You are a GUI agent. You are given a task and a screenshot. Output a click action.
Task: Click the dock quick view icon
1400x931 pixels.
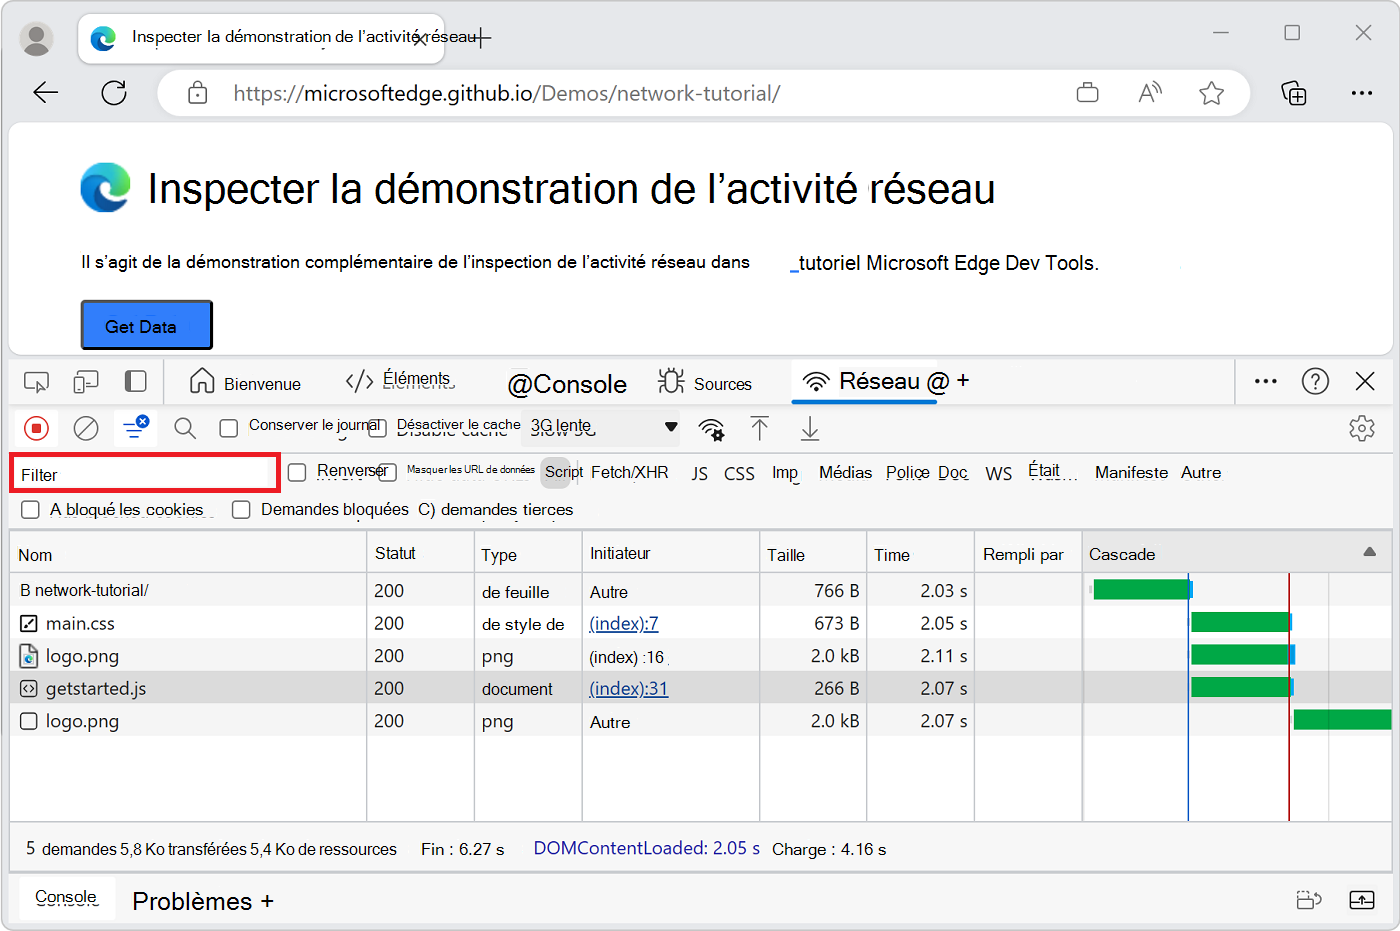(1309, 900)
